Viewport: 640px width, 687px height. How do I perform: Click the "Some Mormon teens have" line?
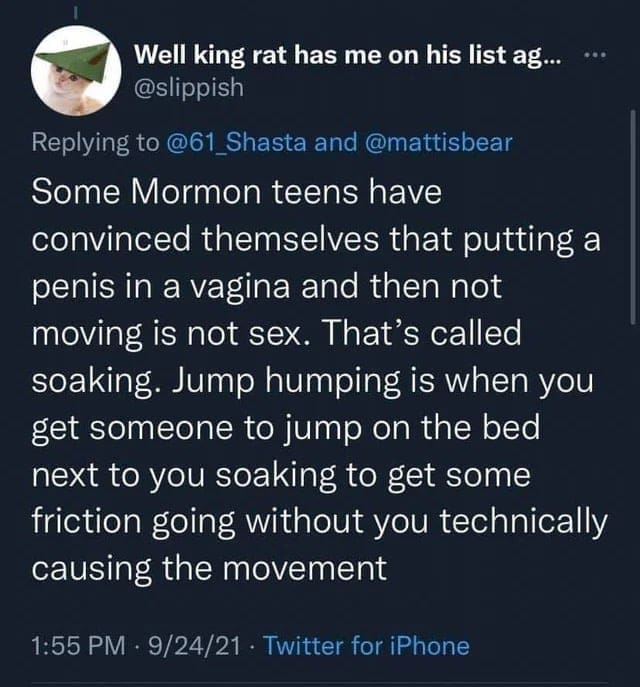coord(237,192)
